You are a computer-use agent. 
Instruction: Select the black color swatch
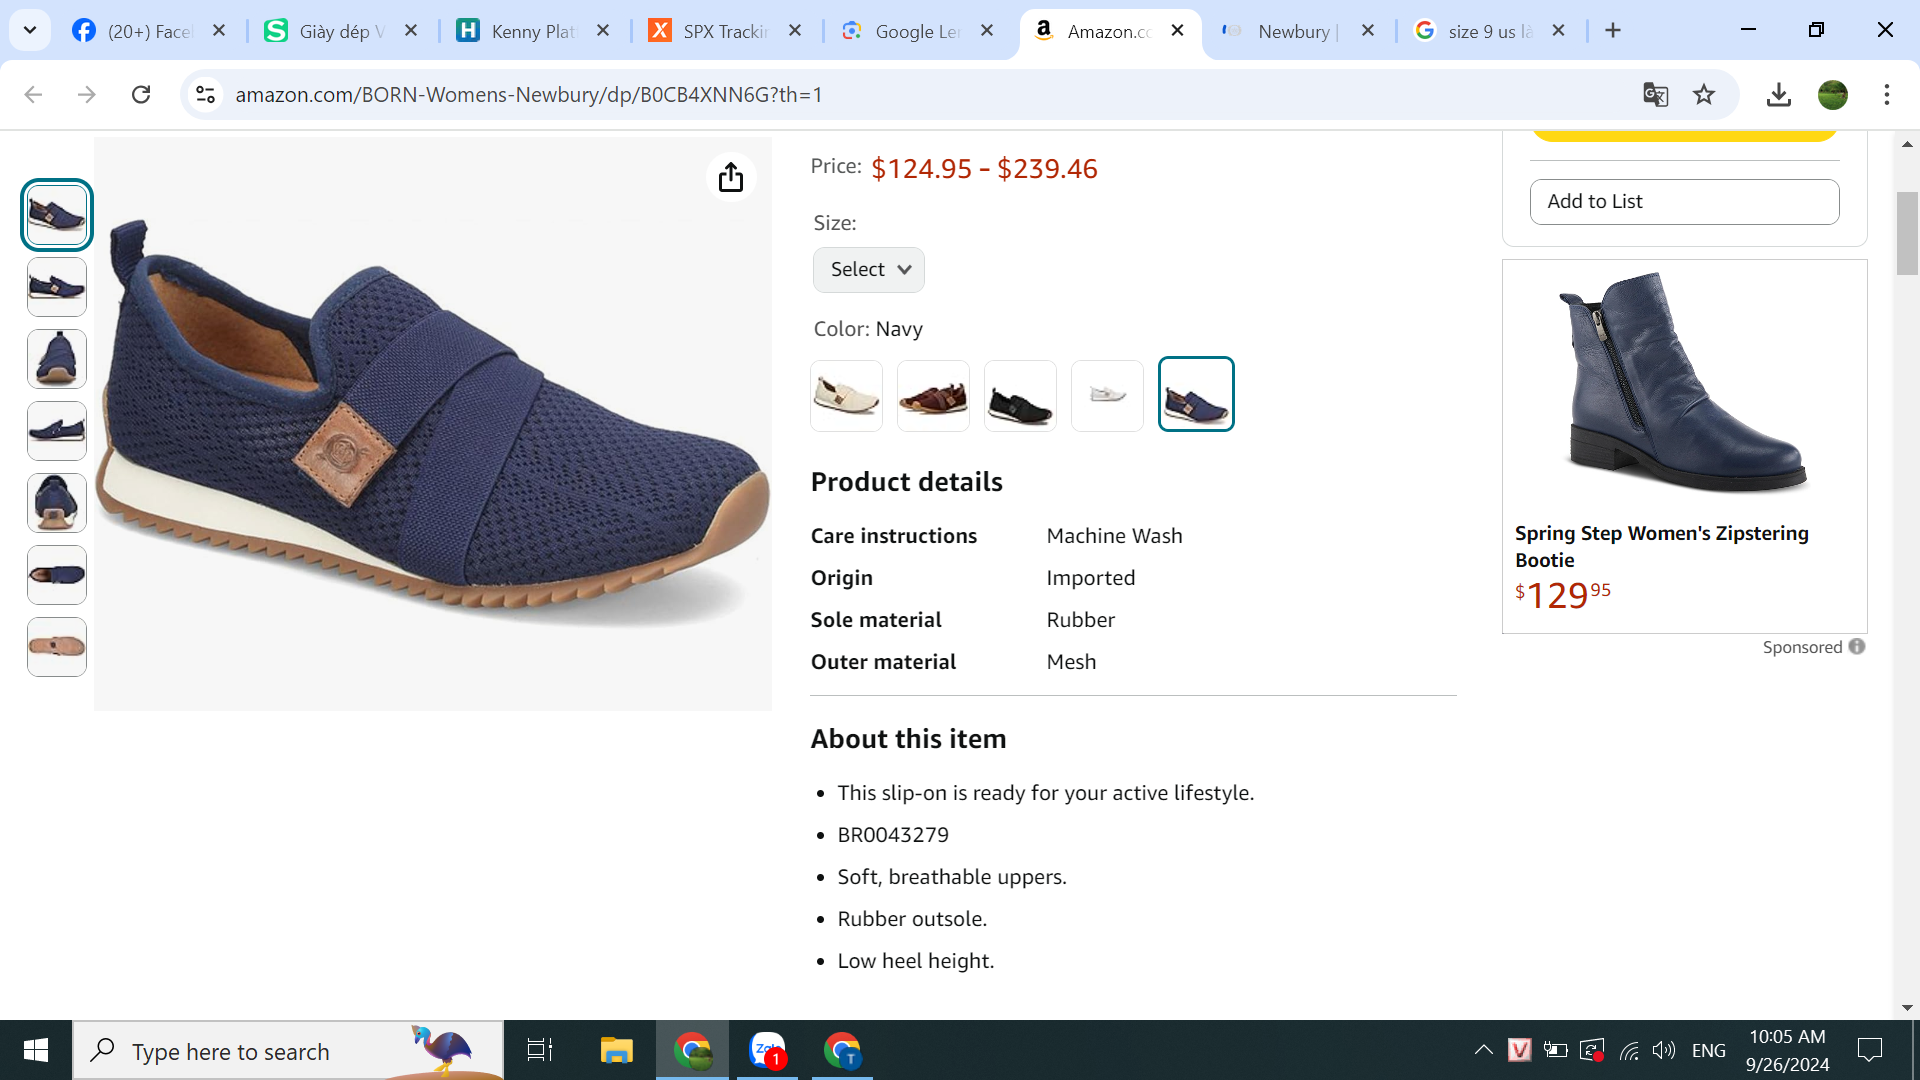point(1020,396)
